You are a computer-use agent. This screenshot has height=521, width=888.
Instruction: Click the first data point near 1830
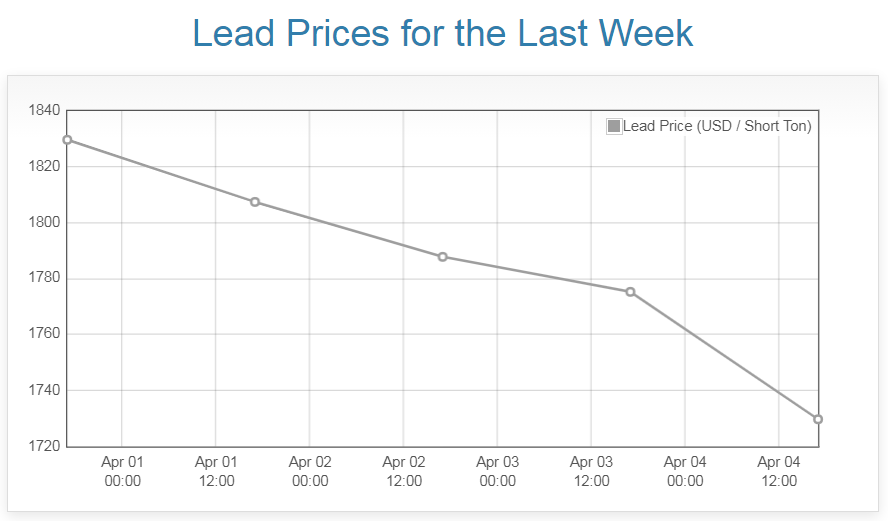click(67, 140)
